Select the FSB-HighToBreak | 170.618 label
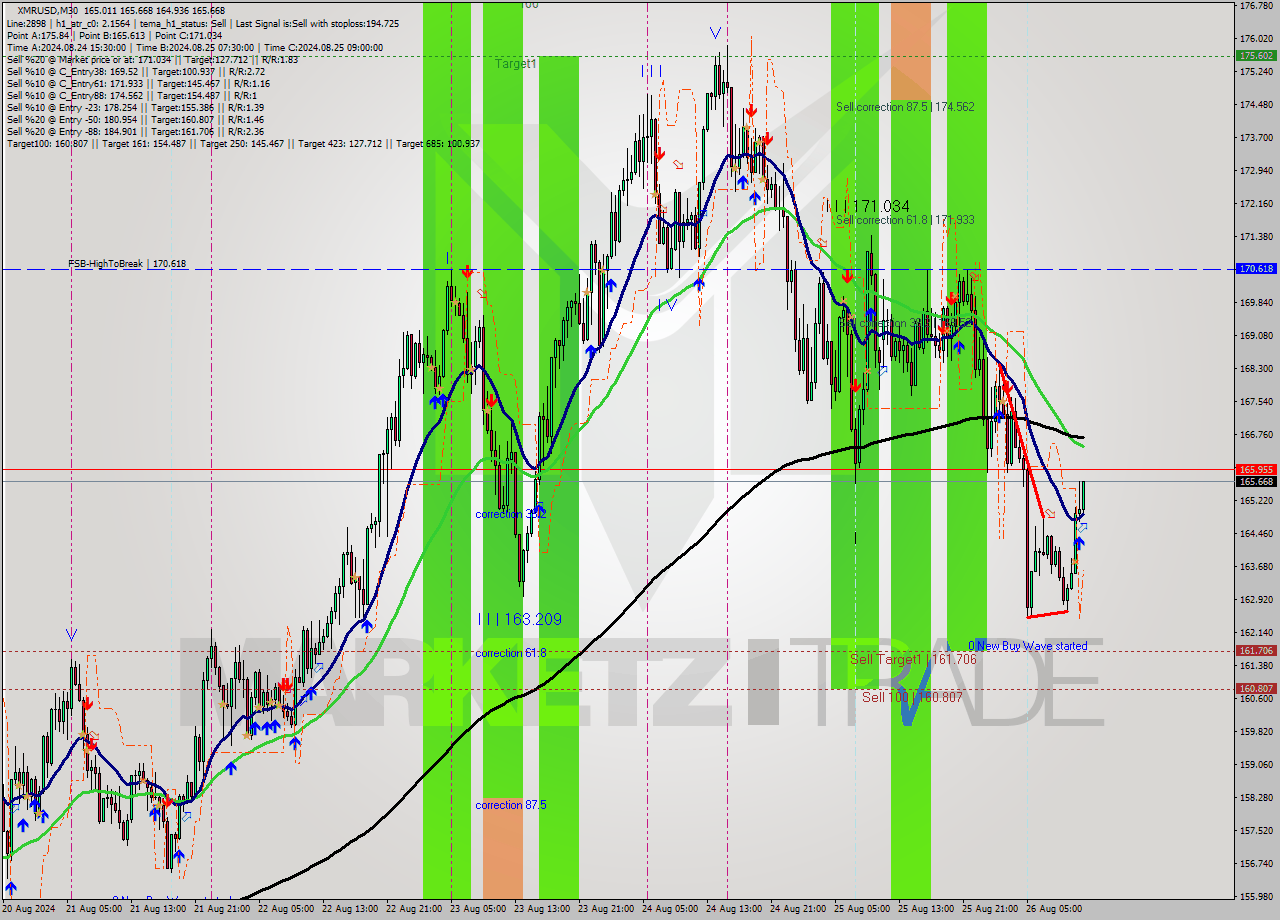 [x=127, y=264]
